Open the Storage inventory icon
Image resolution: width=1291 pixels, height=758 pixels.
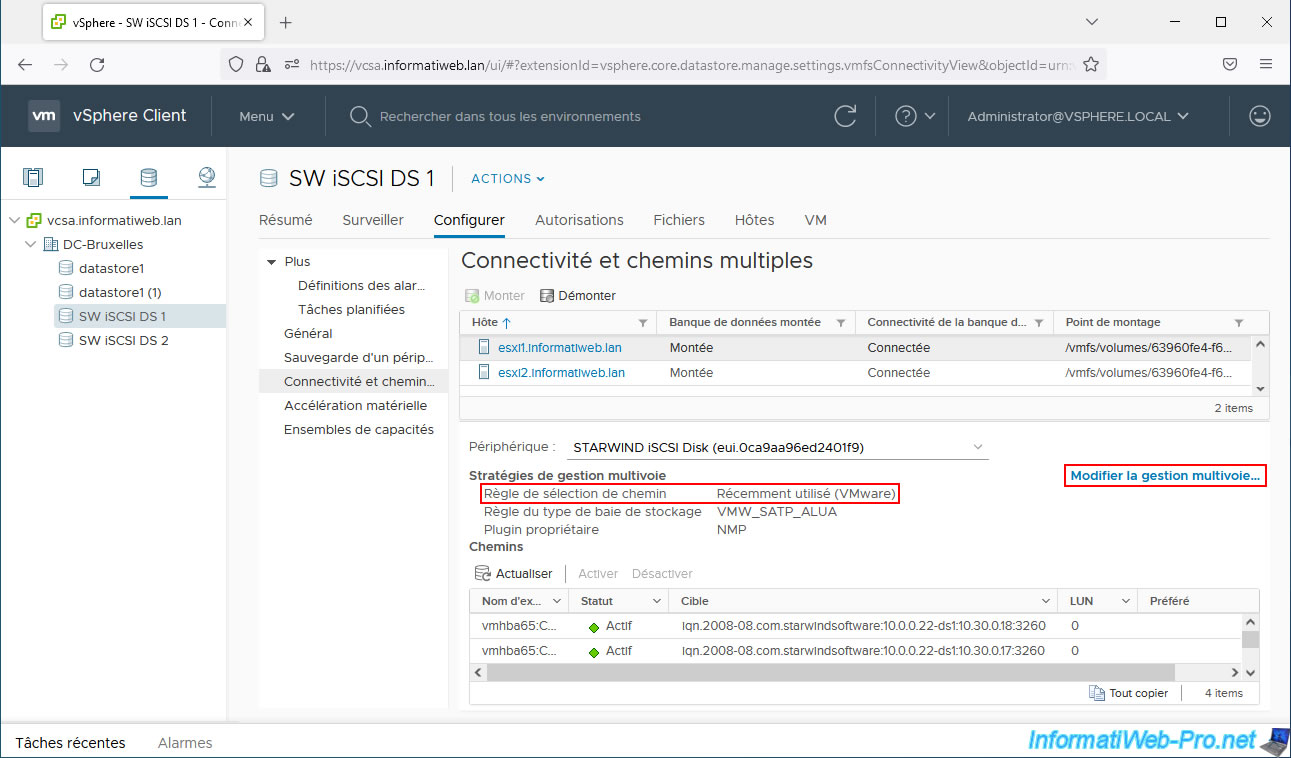148,178
